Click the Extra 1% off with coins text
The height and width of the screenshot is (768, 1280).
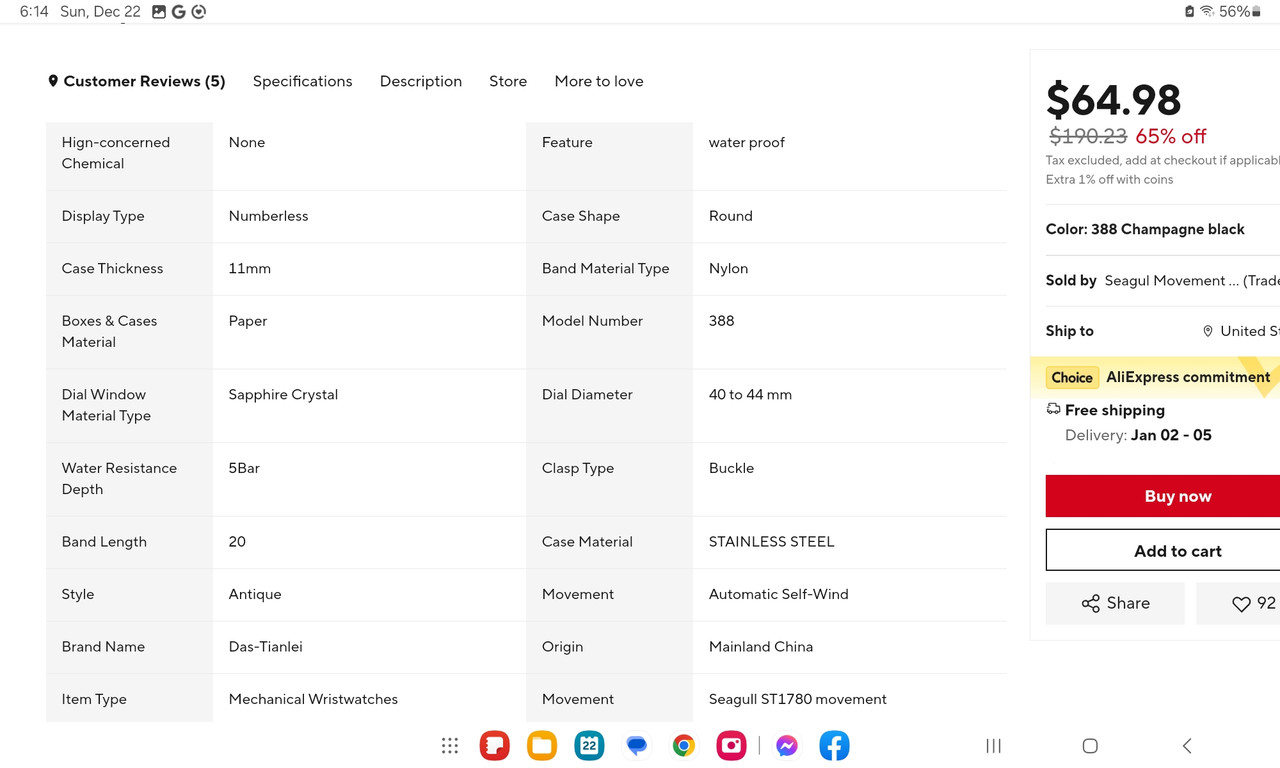[x=1110, y=180]
